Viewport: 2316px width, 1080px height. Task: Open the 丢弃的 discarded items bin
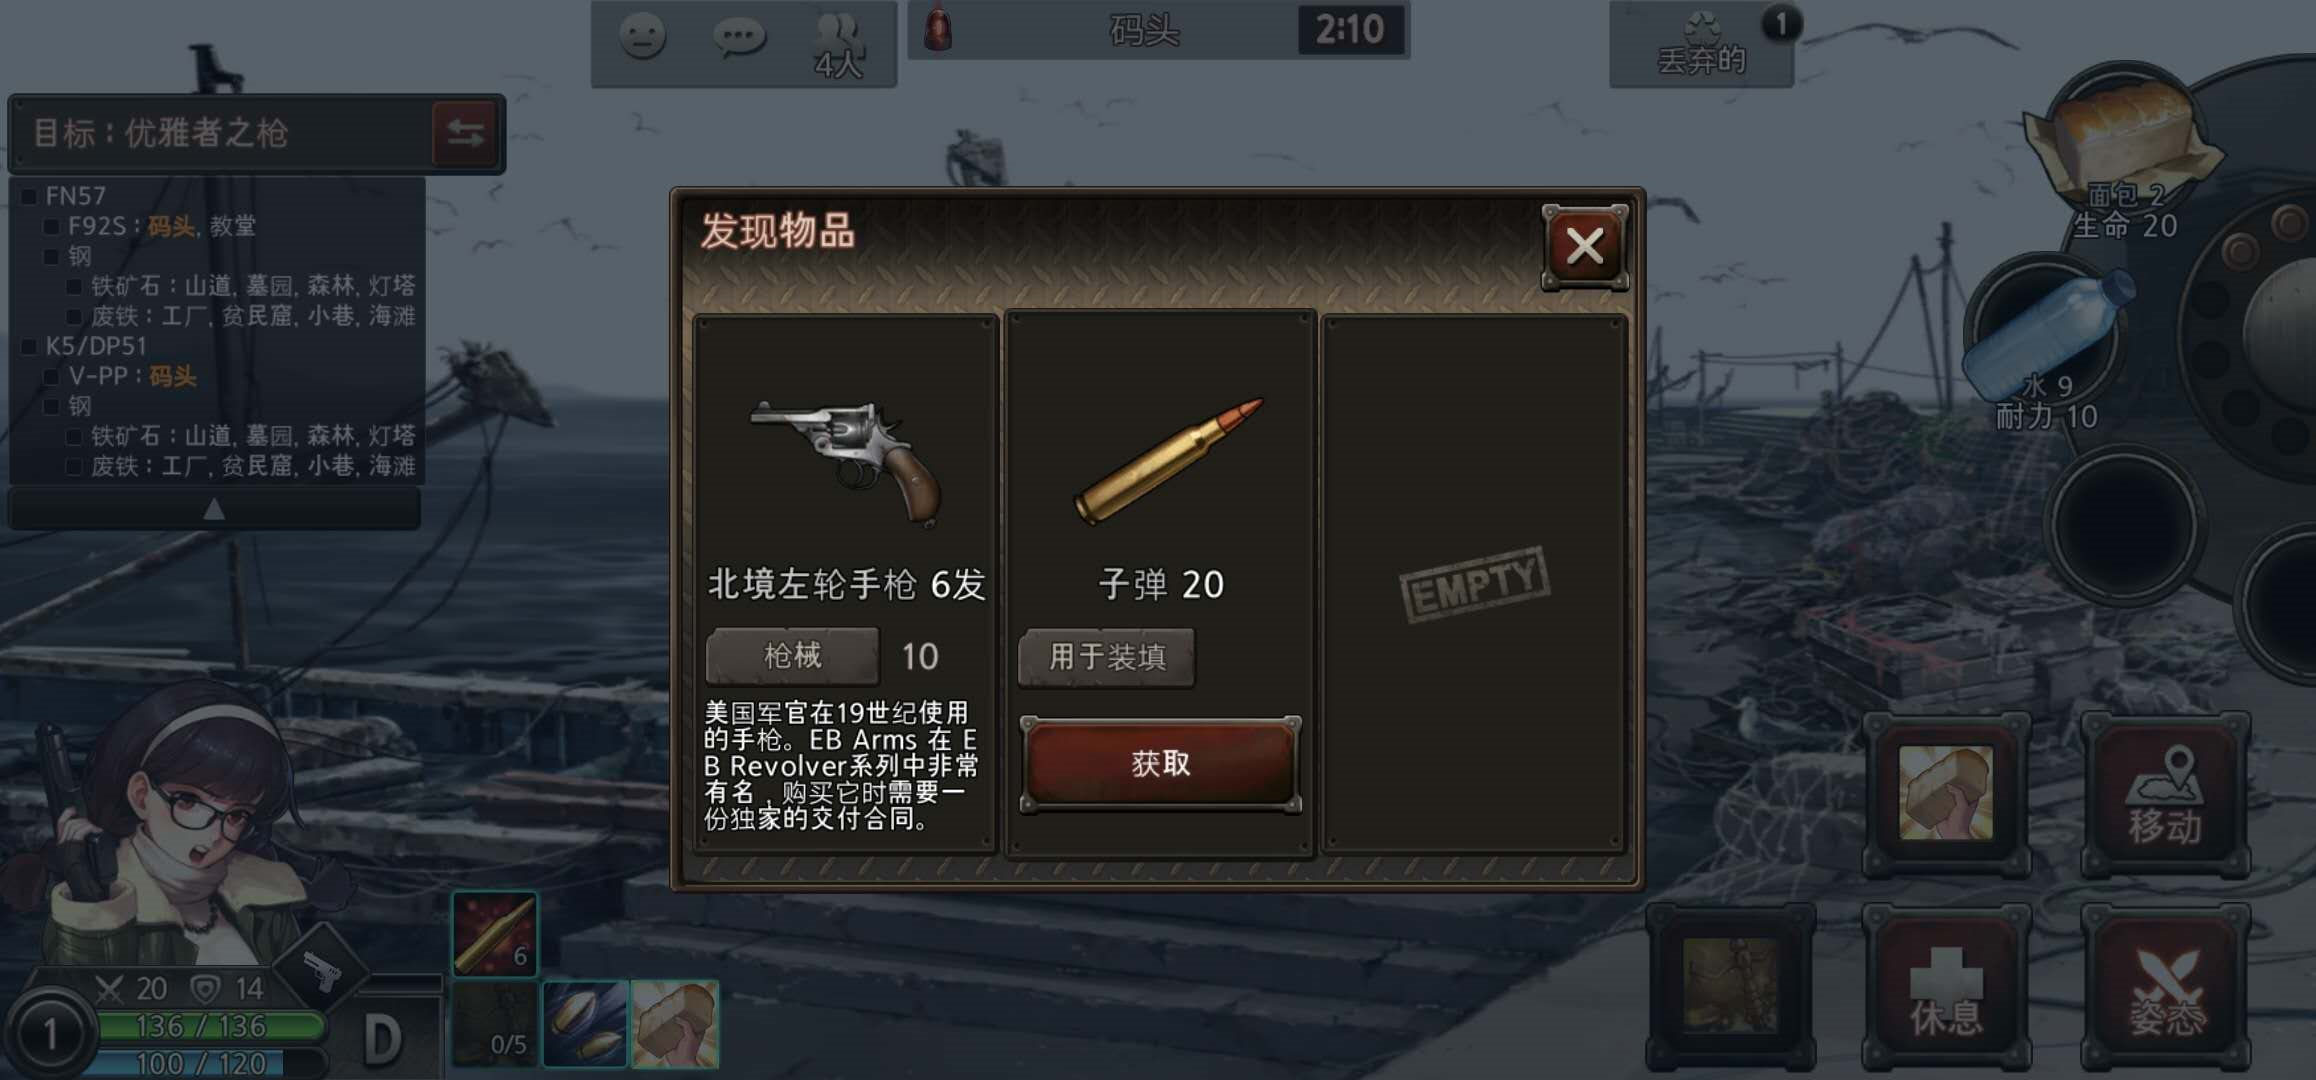click(x=1702, y=44)
